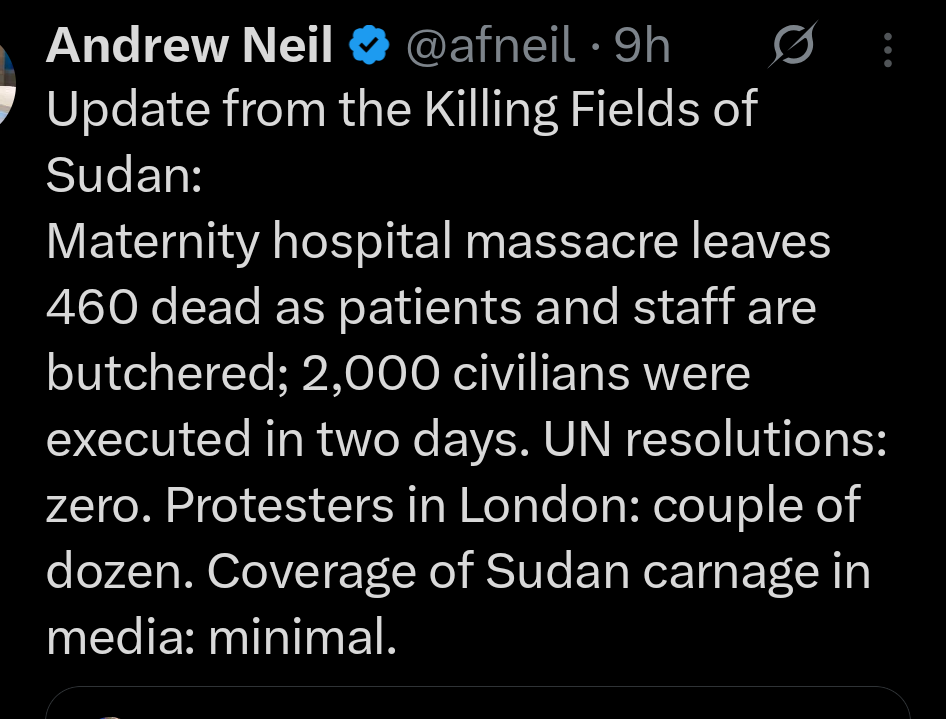Click the blue verified badge
Image resolution: width=946 pixels, height=719 pixels.
pyautogui.click(x=367, y=46)
